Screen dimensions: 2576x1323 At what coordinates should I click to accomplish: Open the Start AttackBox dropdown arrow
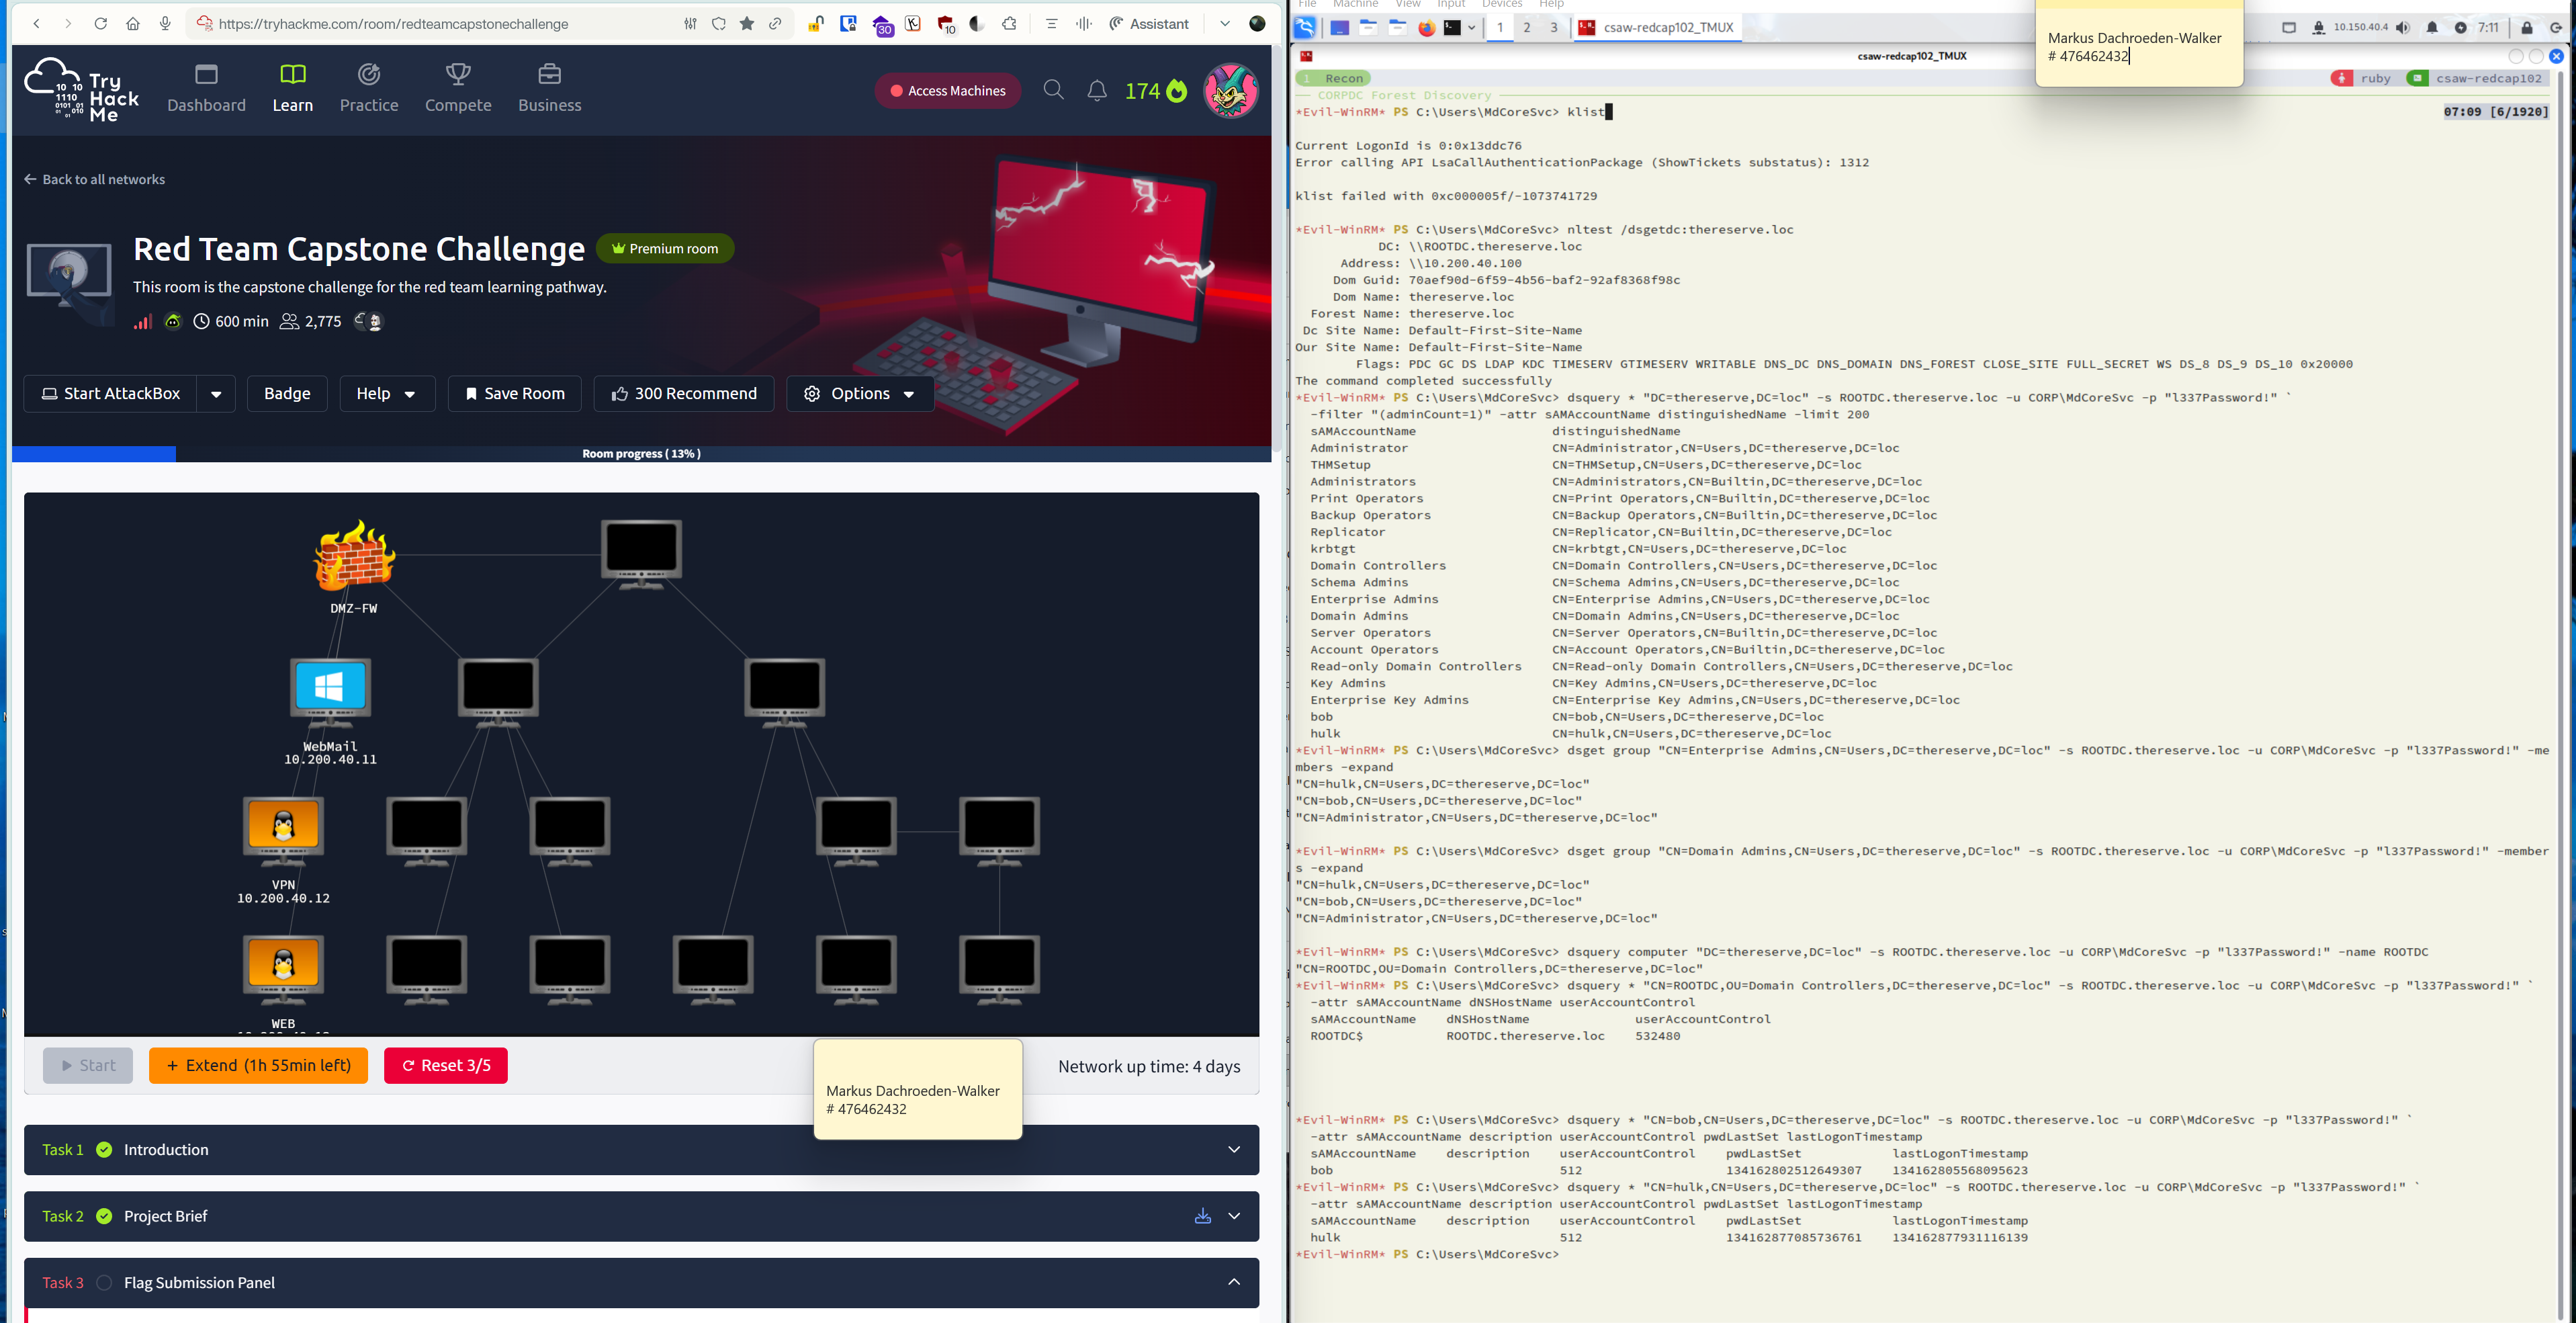click(216, 394)
